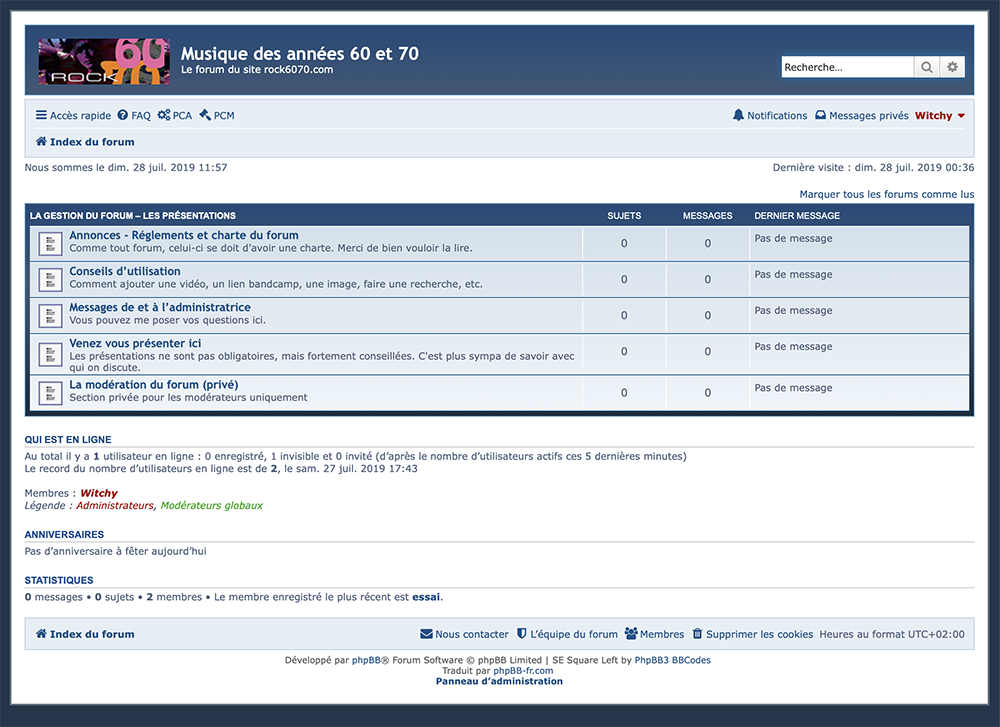Click Statistiques section heading

click(59, 580)
